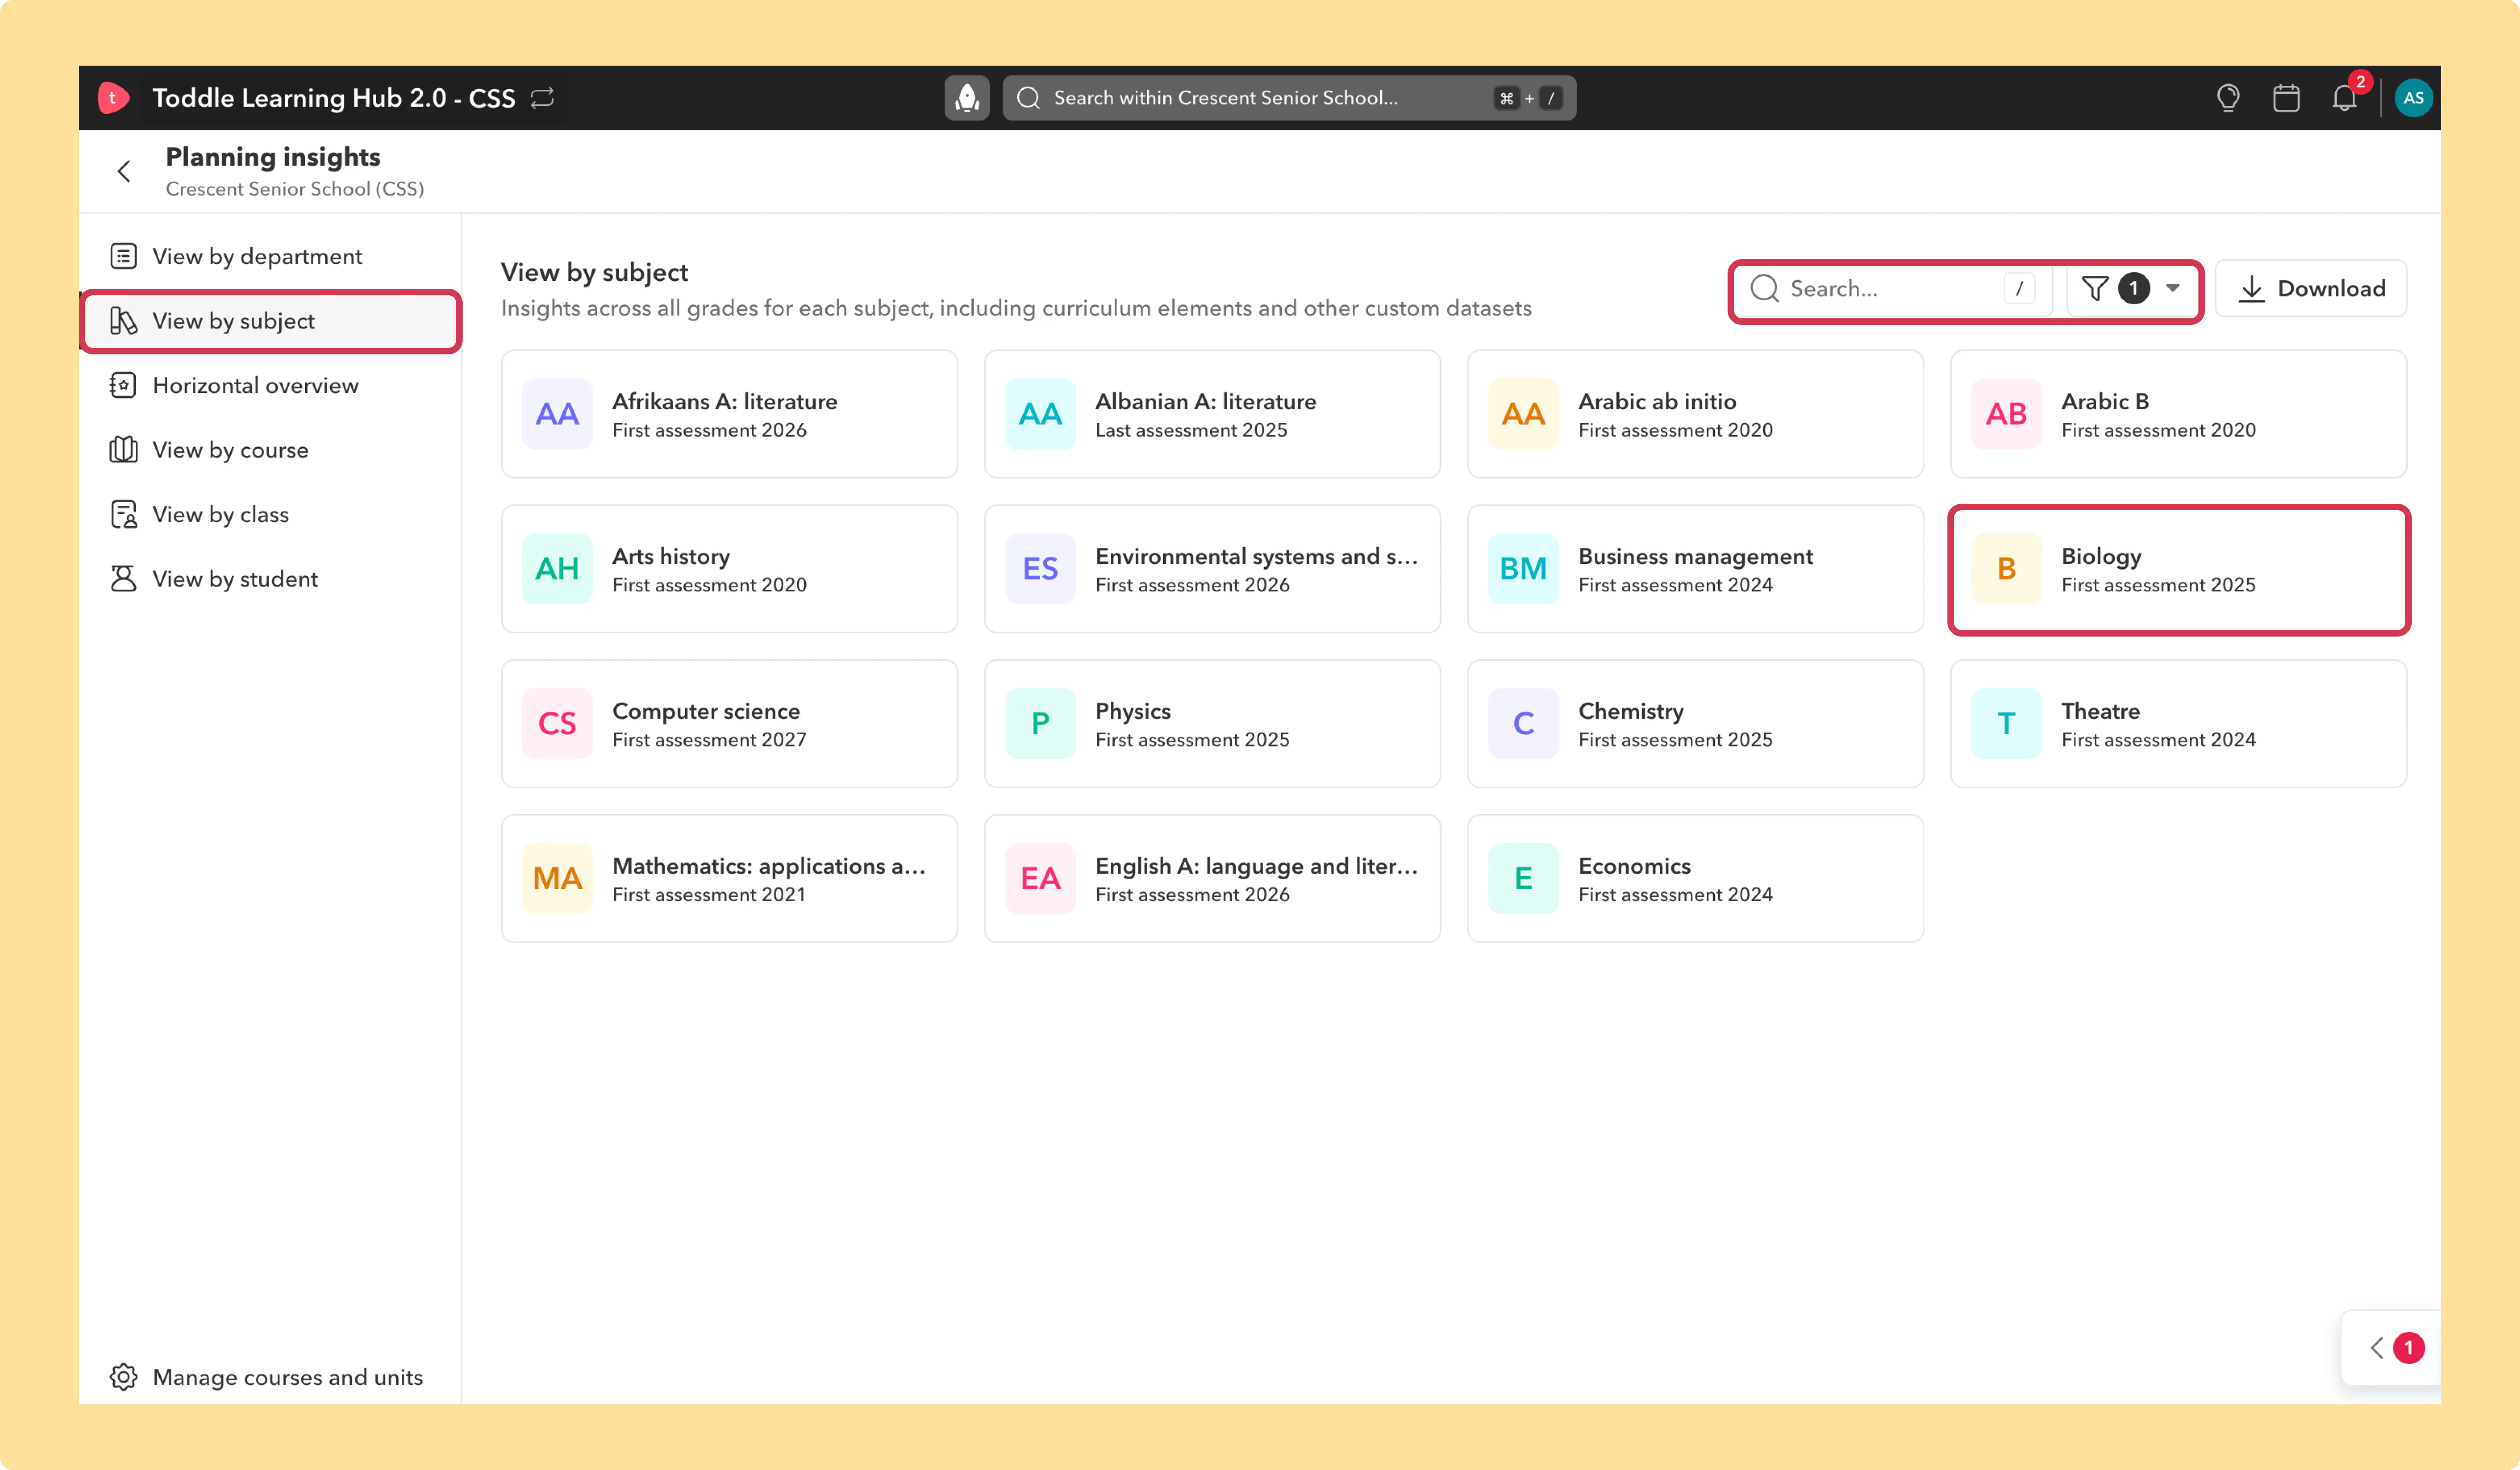2520x1470 pixels.
Task: Click the Chemistry C badge
Action: point(1523,724)
